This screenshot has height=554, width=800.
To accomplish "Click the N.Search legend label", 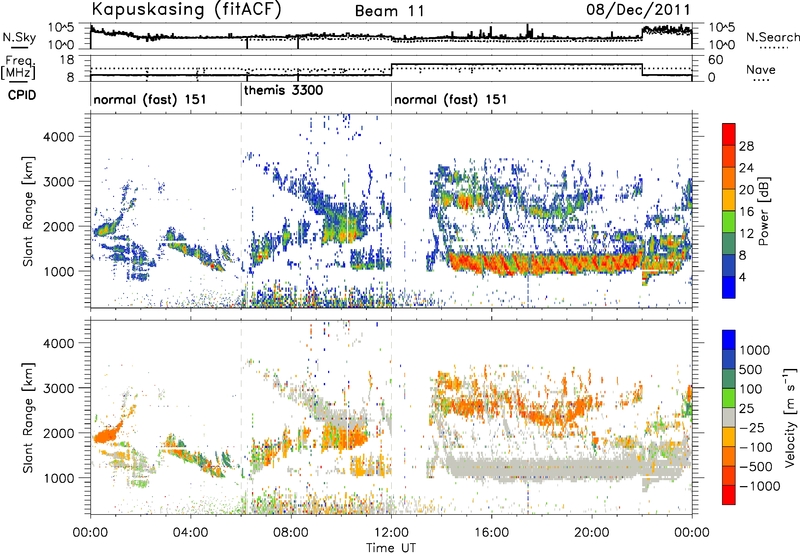I will click(x=772, y=37).
